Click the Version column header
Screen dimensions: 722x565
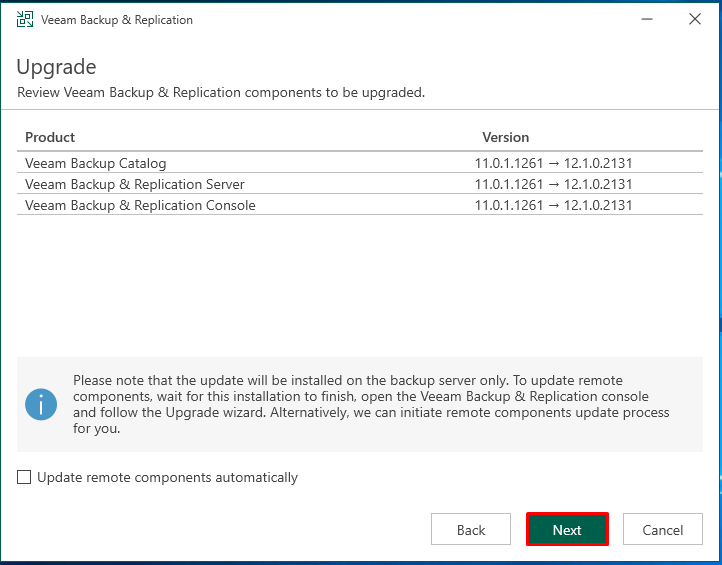[506, 137]
